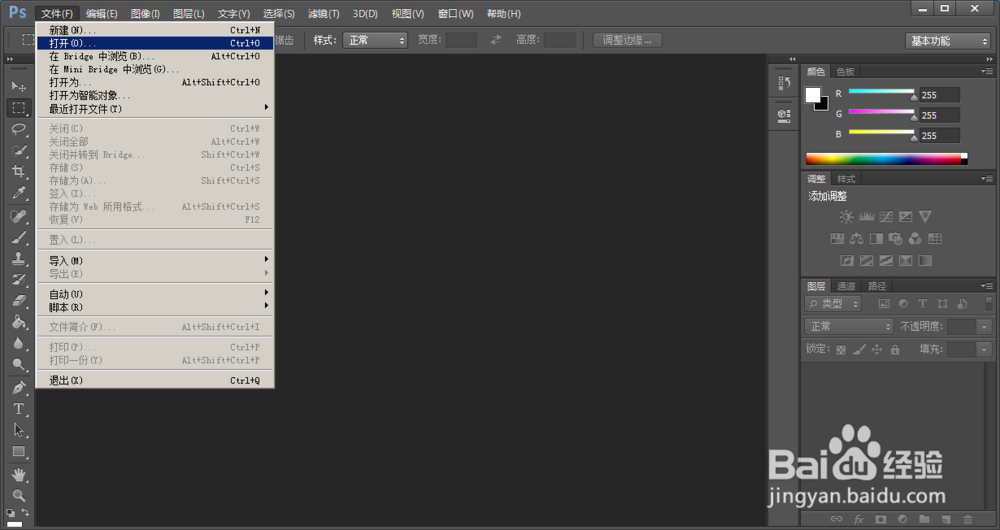Image resolution: width=1000 pixels, height=530 pixels.
Task: Toggle adjustment layer filter
Action: (x=903, y=304)
